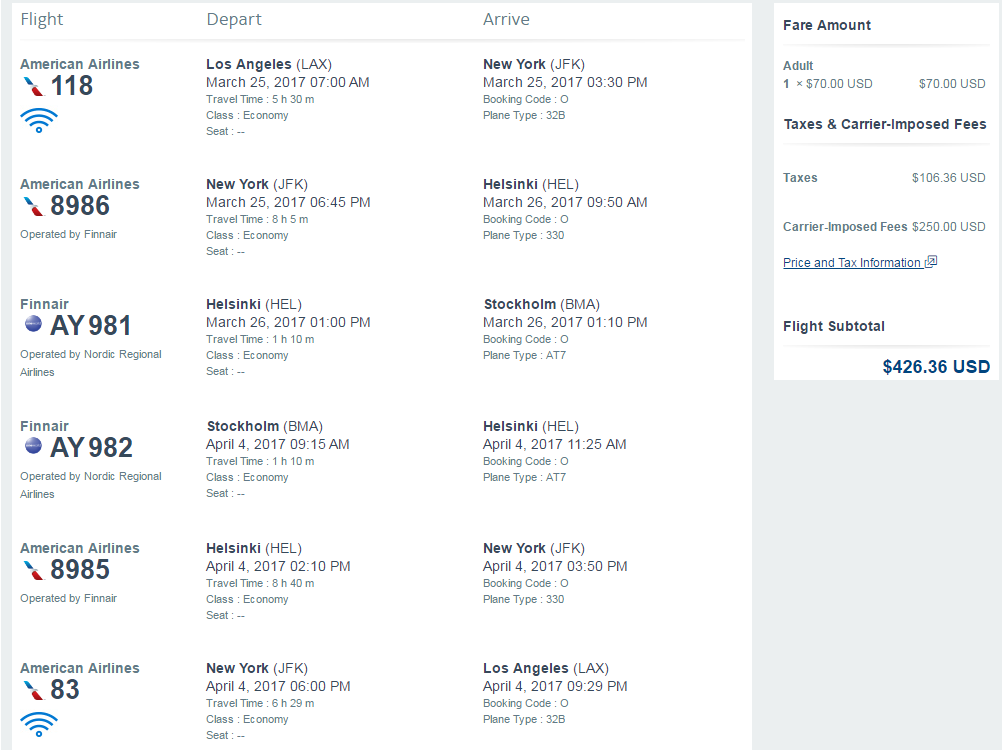Click the adult fare 1 × $70.00 USD
This screenshot has height=750, width=1002.
point(828,84)
